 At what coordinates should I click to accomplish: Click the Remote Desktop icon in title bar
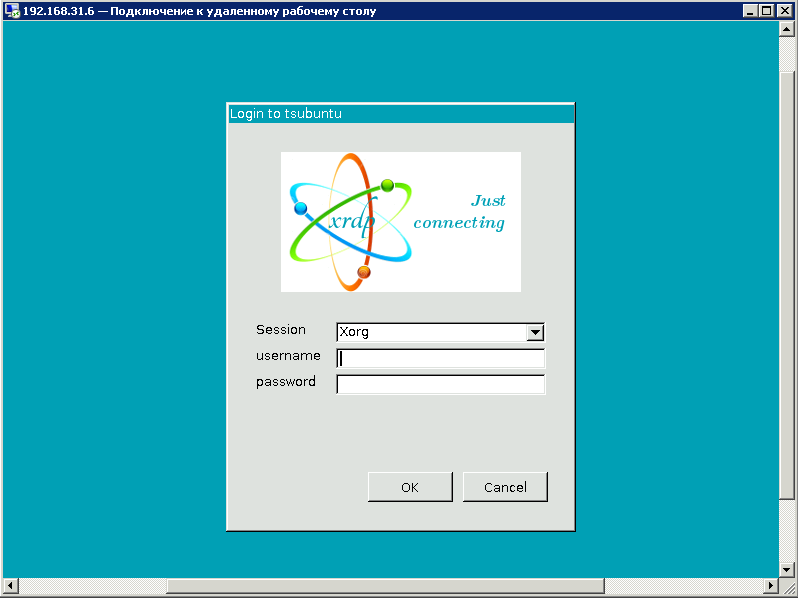click(12, 11)
